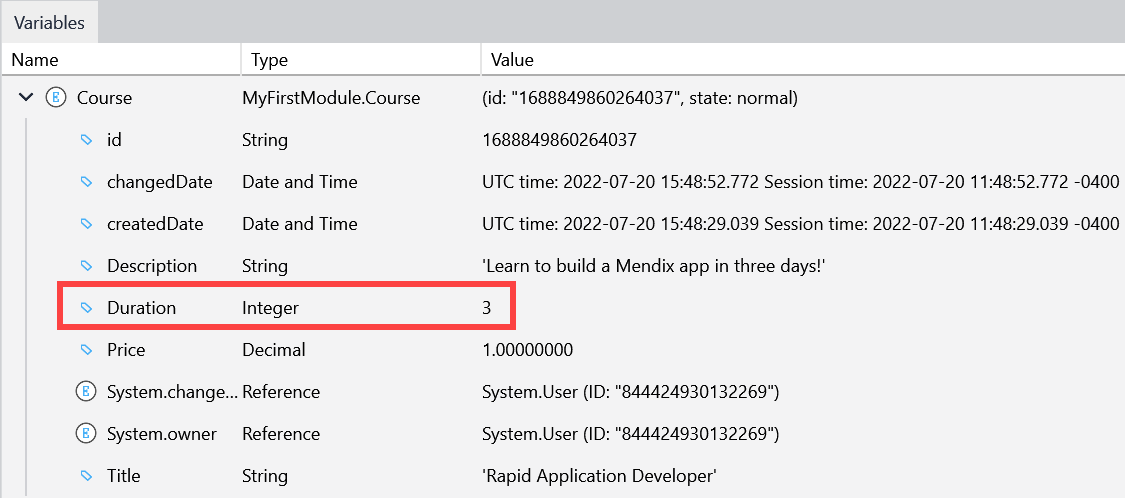Screen dimensions: 1125x498
Task: Click the Duration attribute tag icon
Action: [86, 308]
